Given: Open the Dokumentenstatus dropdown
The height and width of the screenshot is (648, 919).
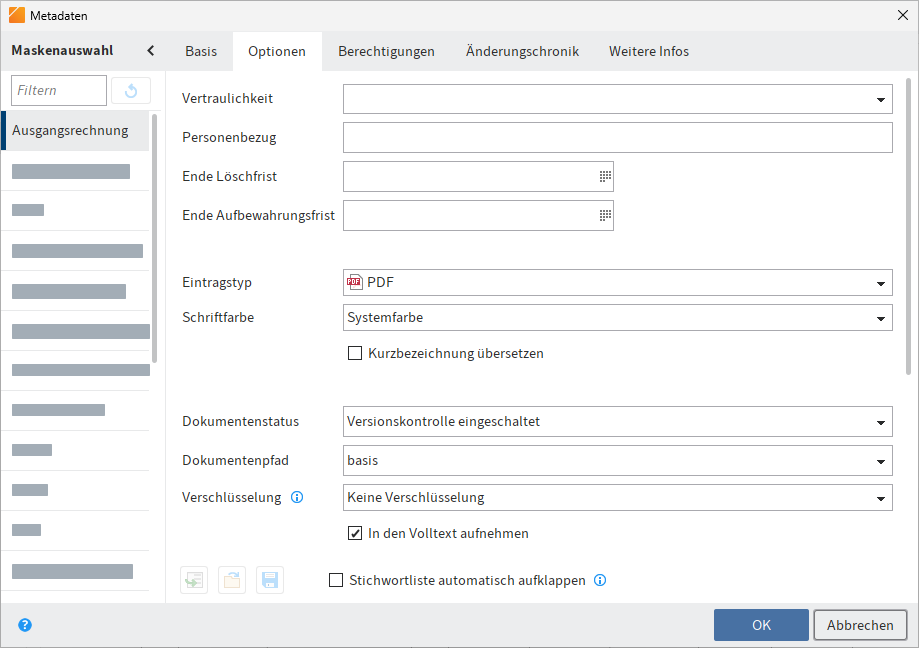Looking at the screenshot, I should click(x=880, y=421).
